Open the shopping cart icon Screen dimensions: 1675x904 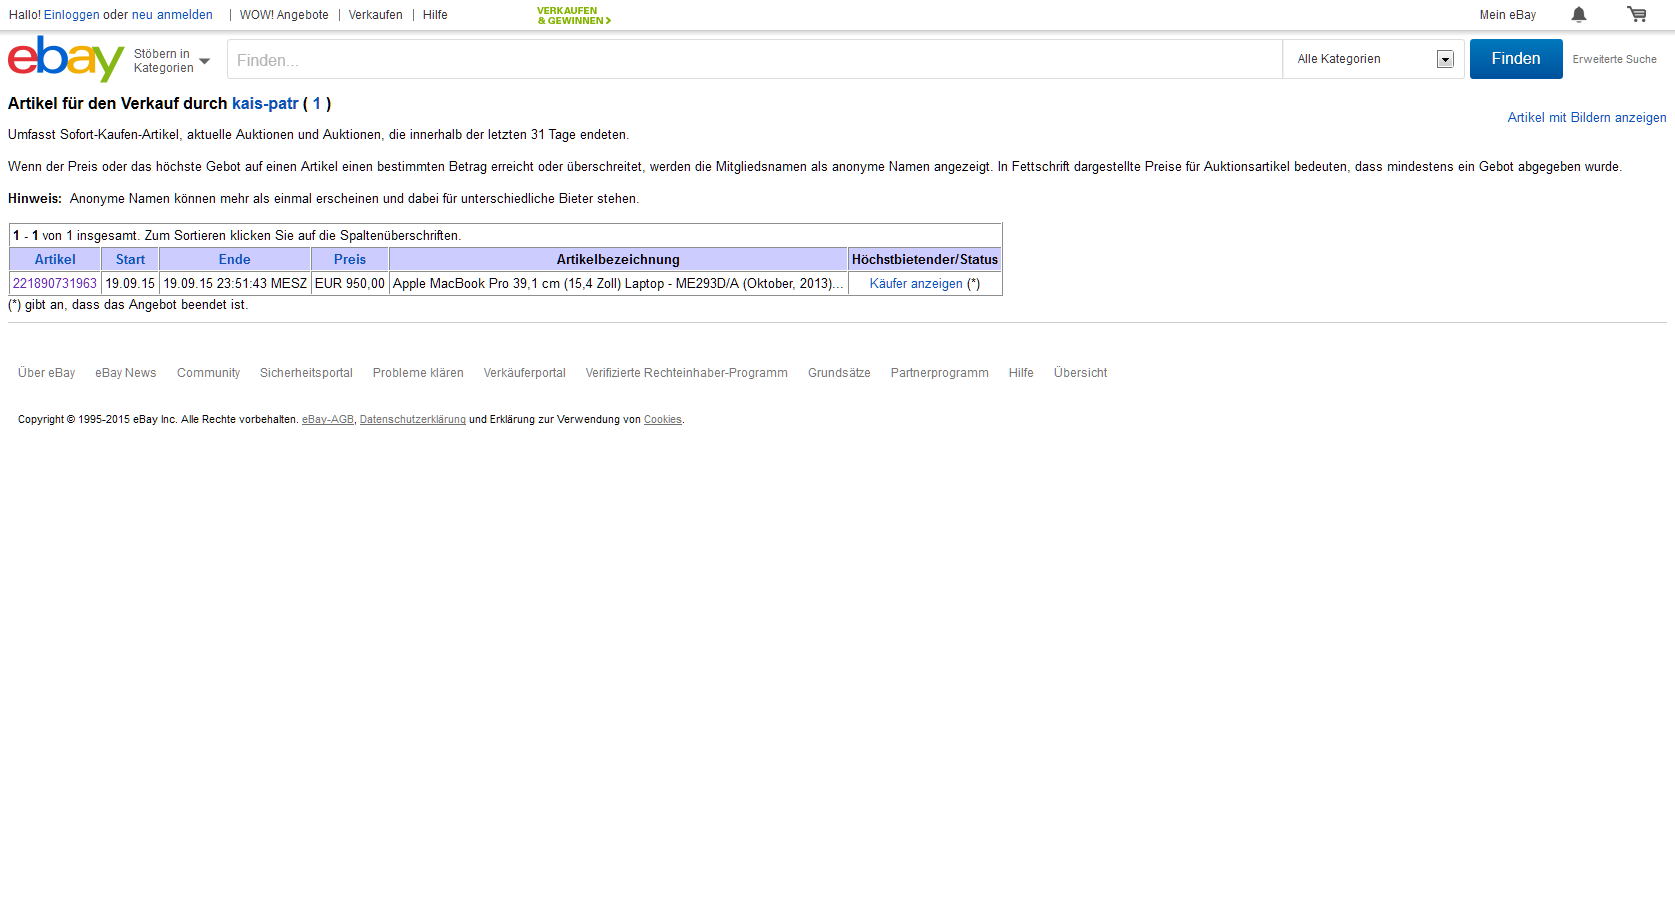(1636, 14)
